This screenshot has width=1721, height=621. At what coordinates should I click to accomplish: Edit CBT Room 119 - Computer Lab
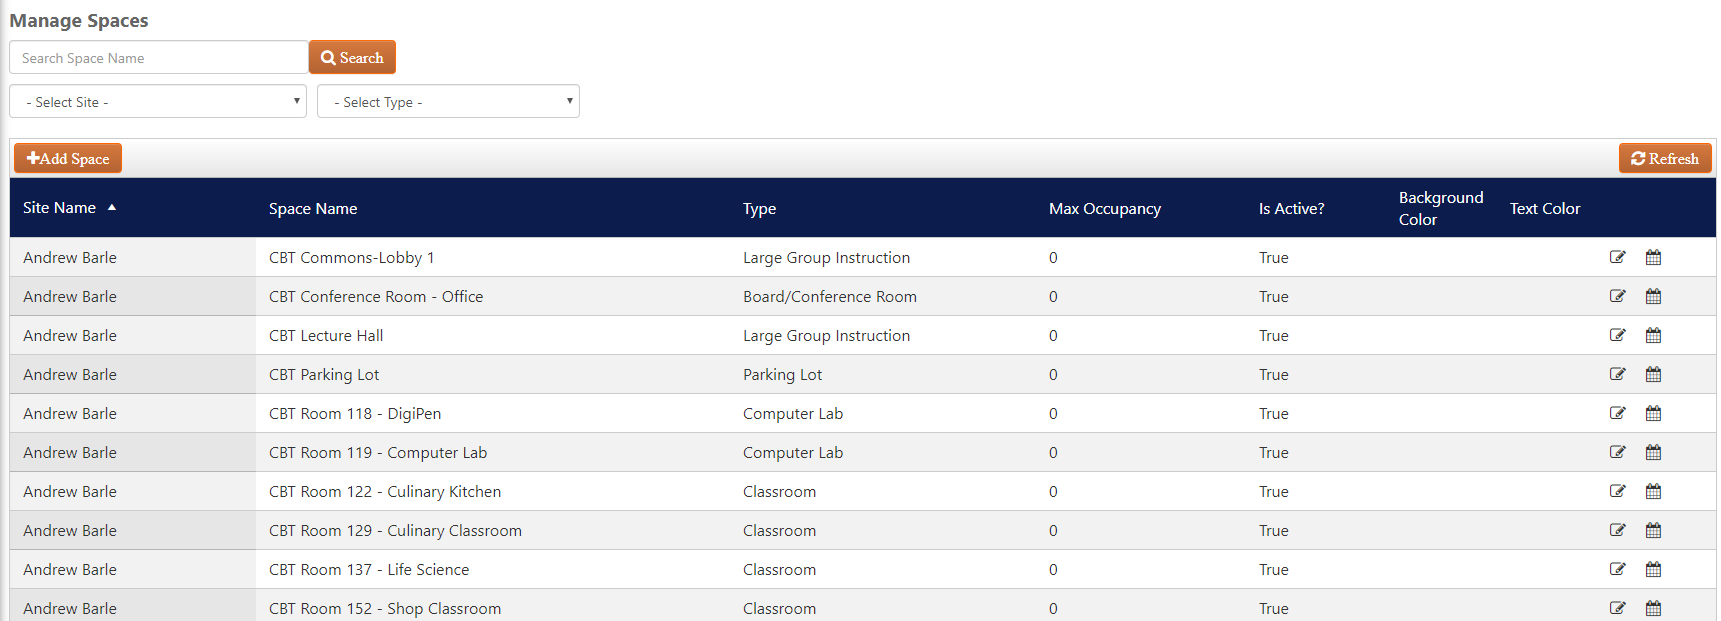coord(1617,452)
